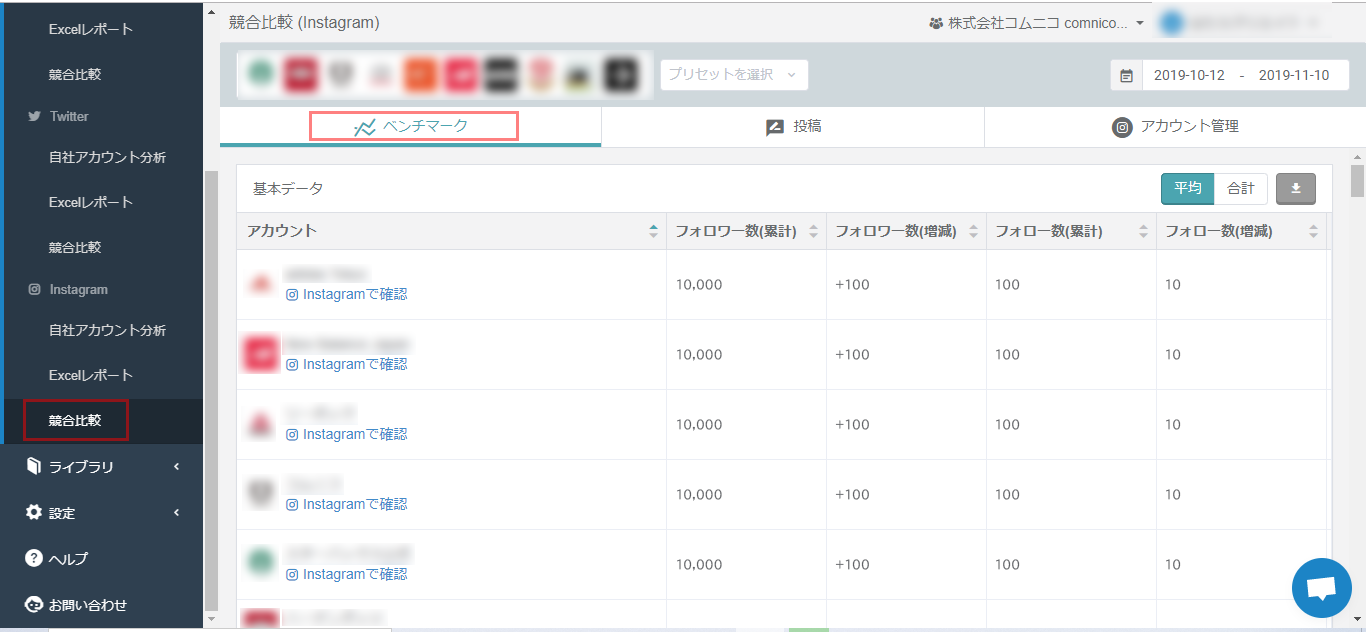This screenshot has width=1366, height=632.
Task: Click the start date field 2019-10-12
Action: (1188, 75)
